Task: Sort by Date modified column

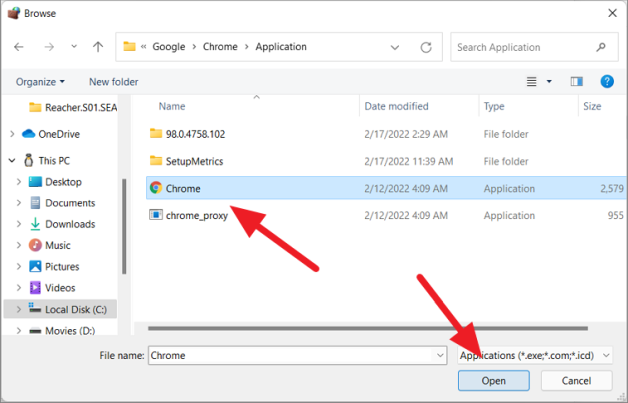Action: click(x=396, y=106)
